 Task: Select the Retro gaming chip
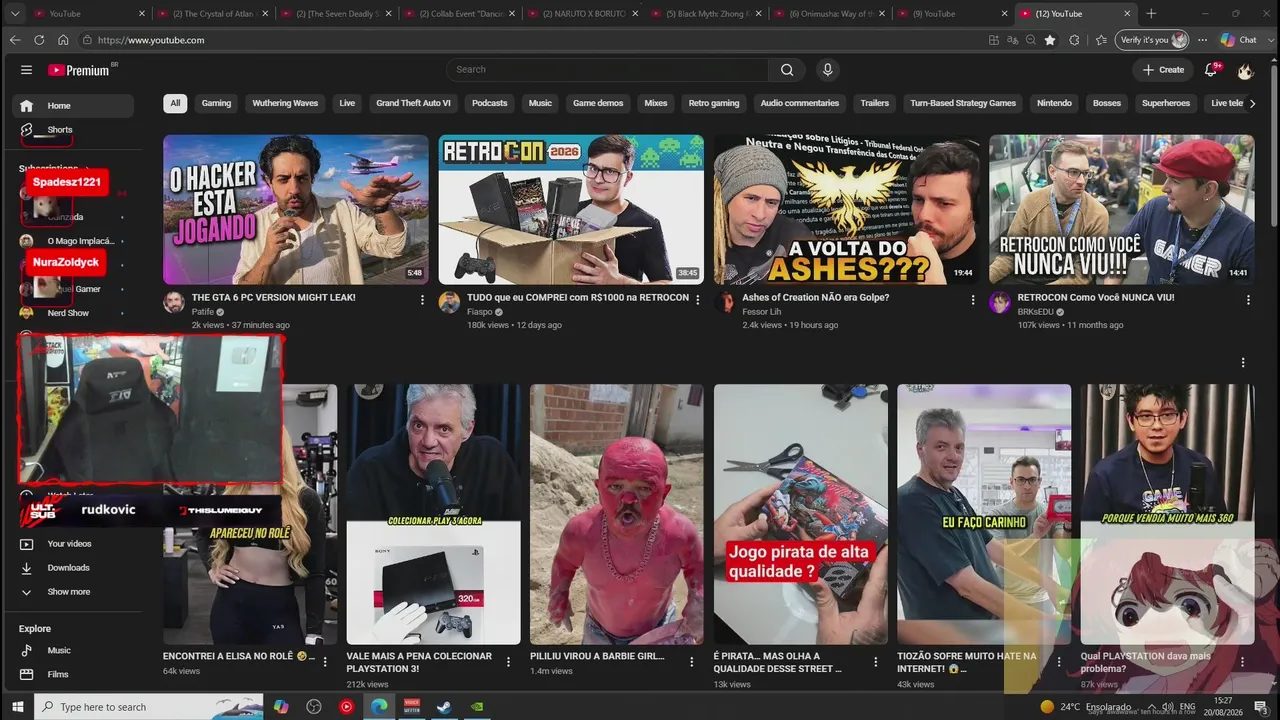[x=714, y=103]
